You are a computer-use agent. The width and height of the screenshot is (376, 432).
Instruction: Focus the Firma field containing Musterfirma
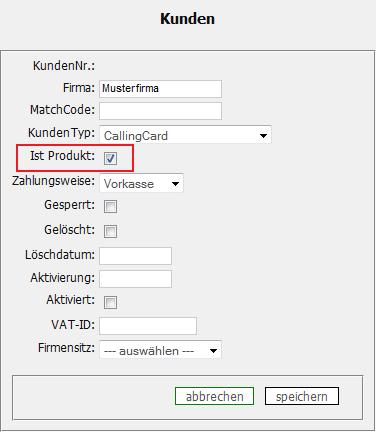coord(160,89)
